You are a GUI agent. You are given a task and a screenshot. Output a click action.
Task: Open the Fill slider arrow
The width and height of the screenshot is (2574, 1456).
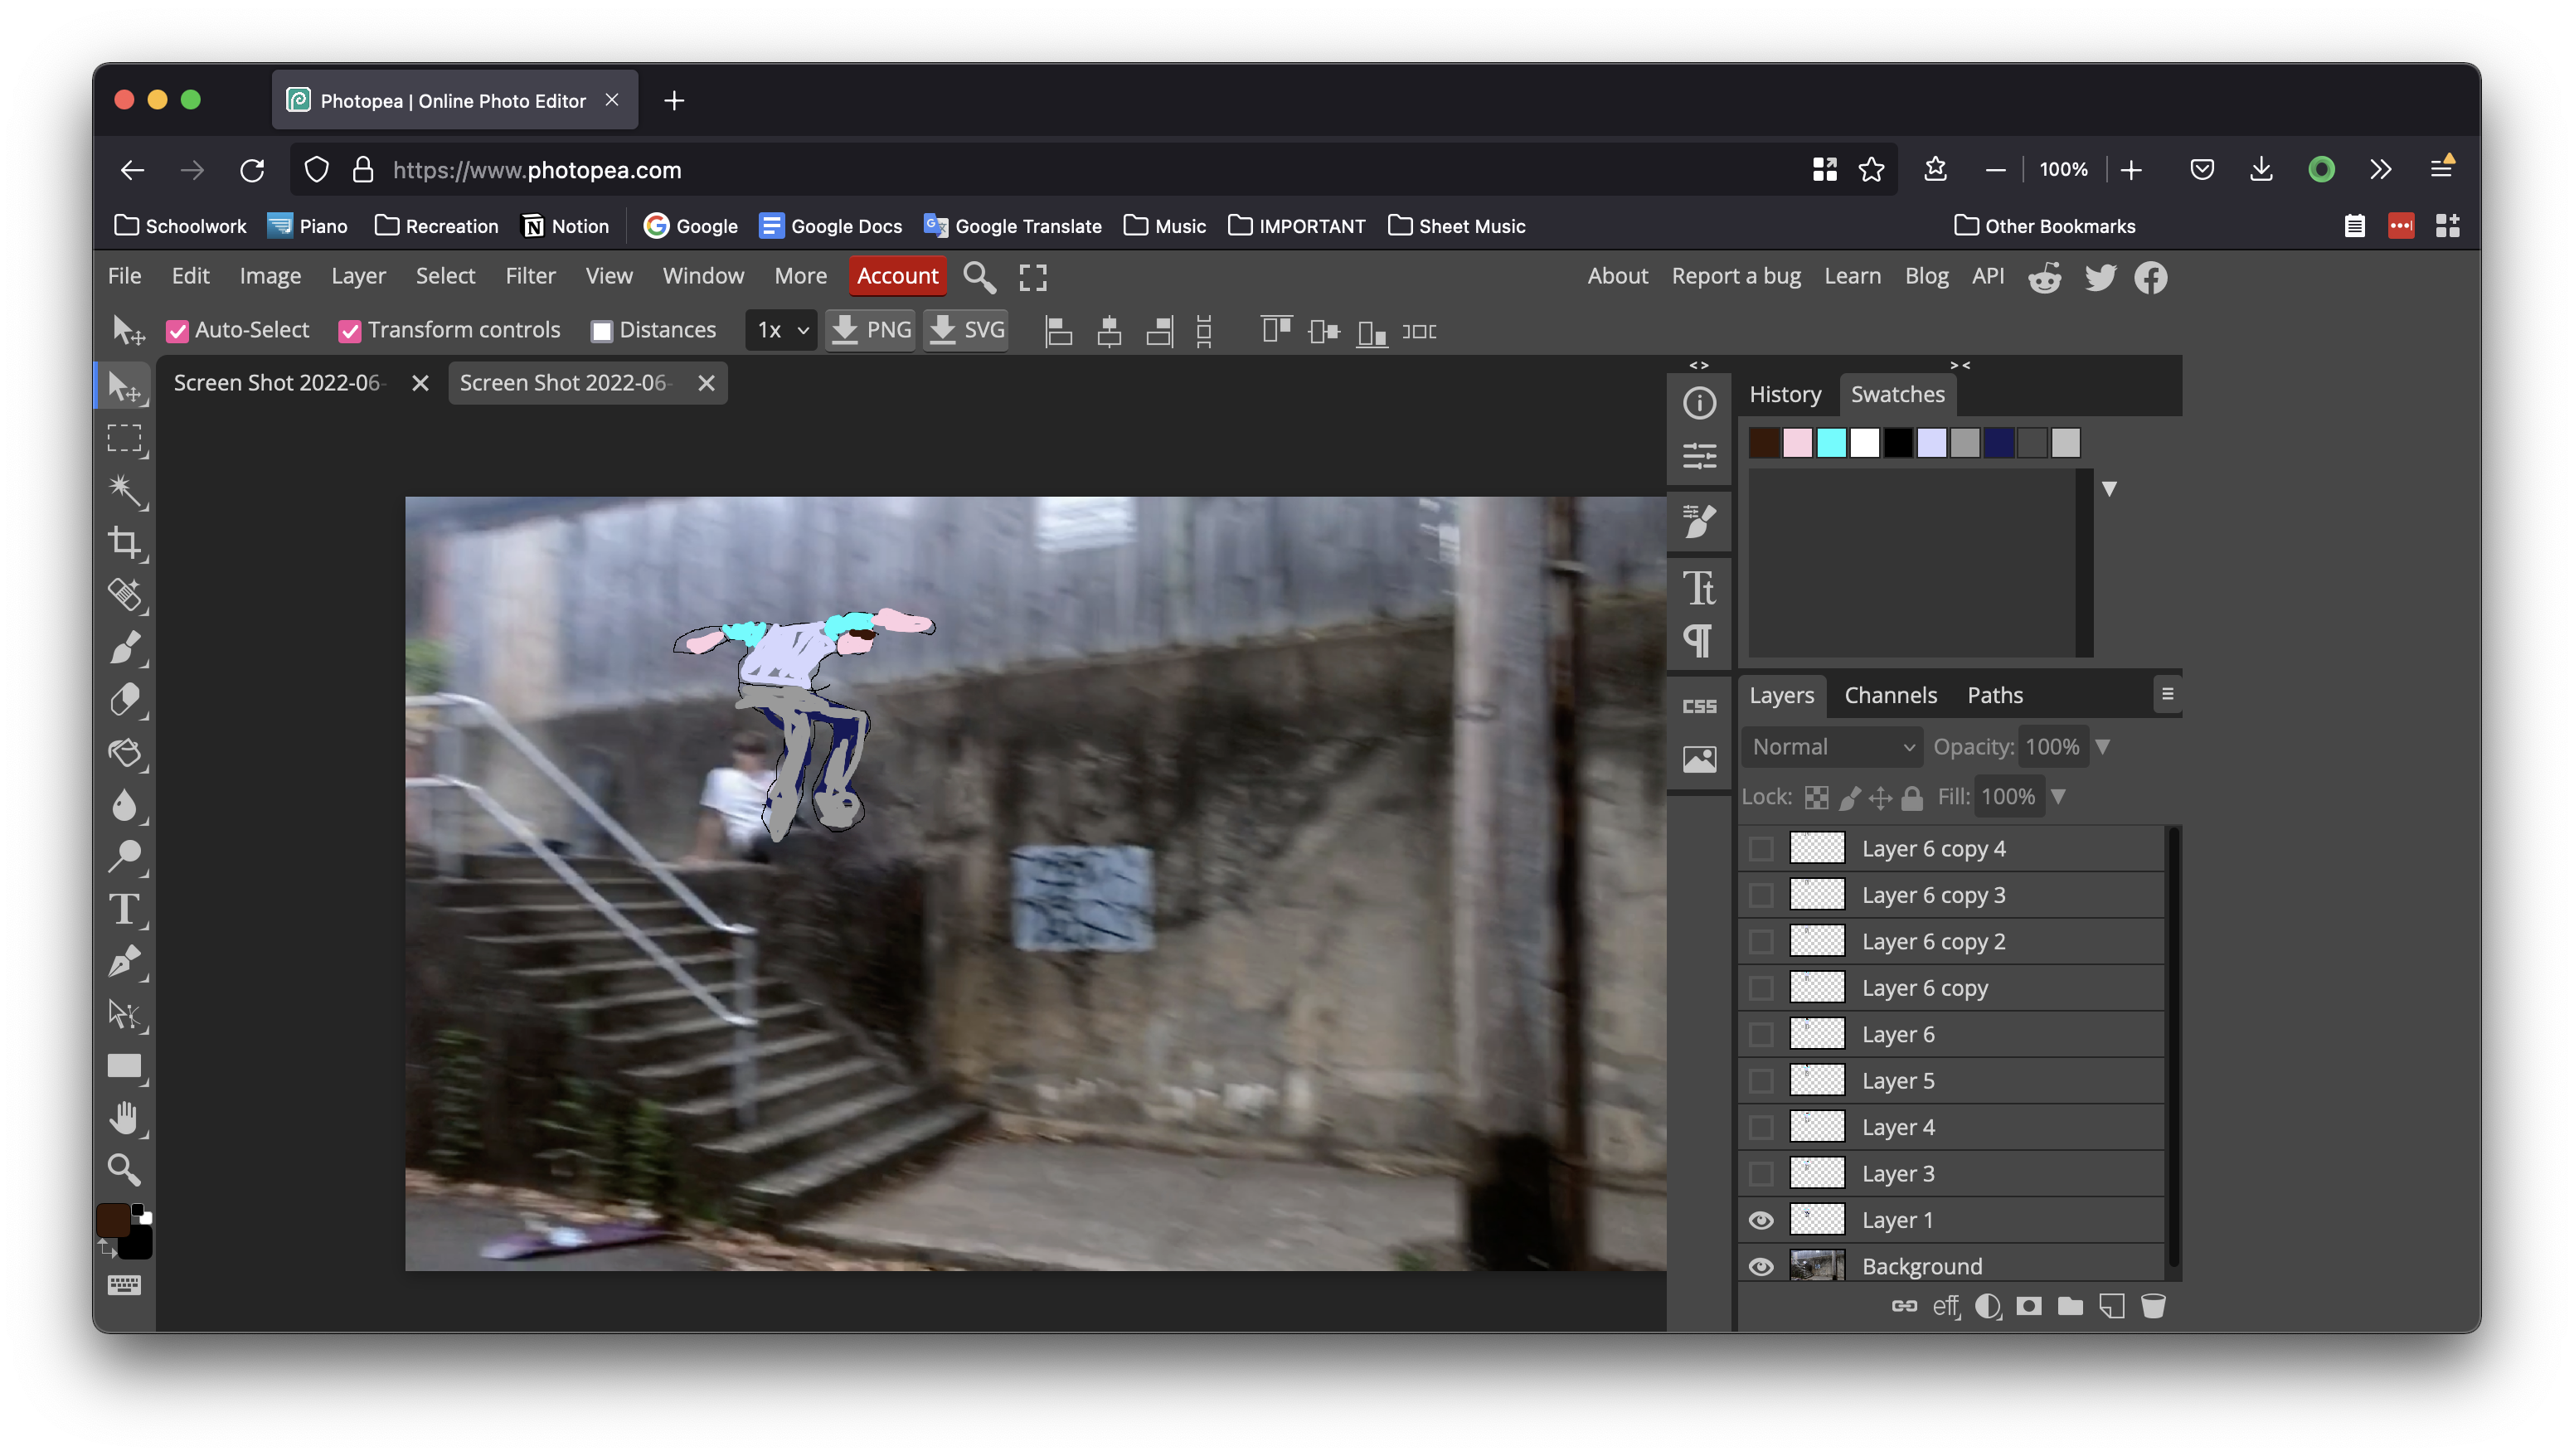click(2058, 797)
